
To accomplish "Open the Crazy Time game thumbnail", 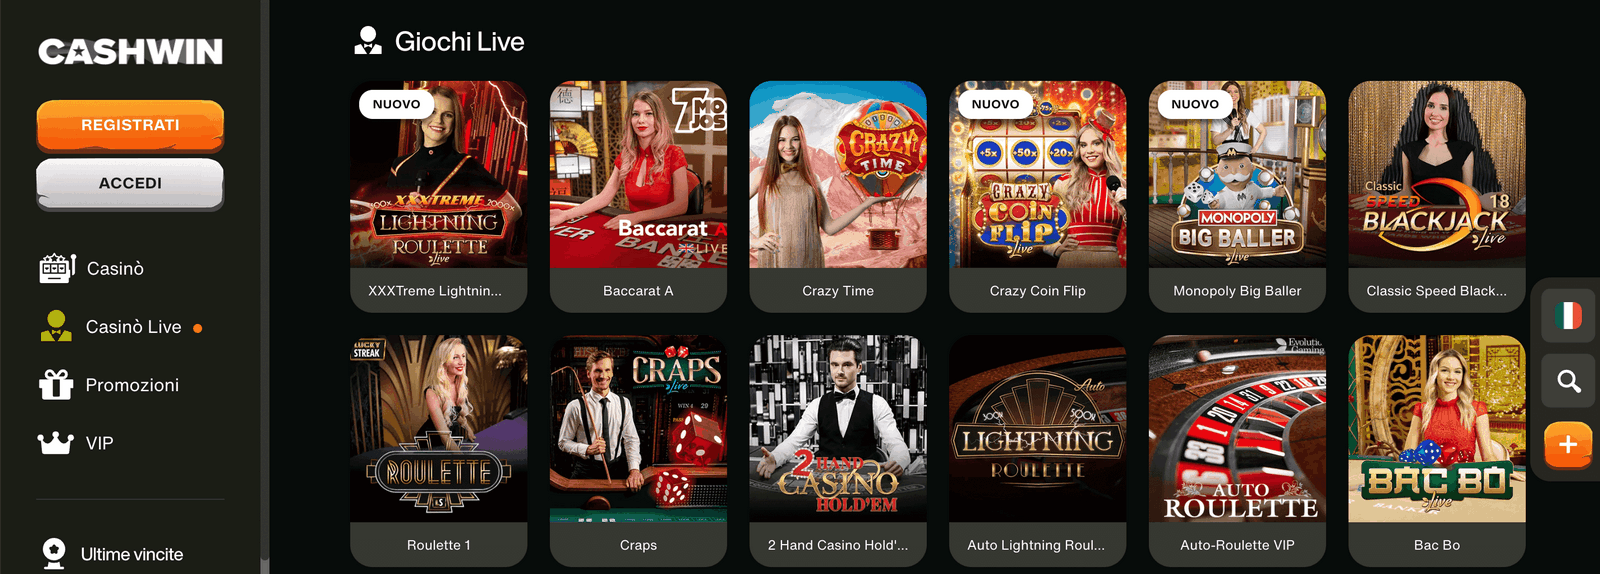I will (838, 196).
